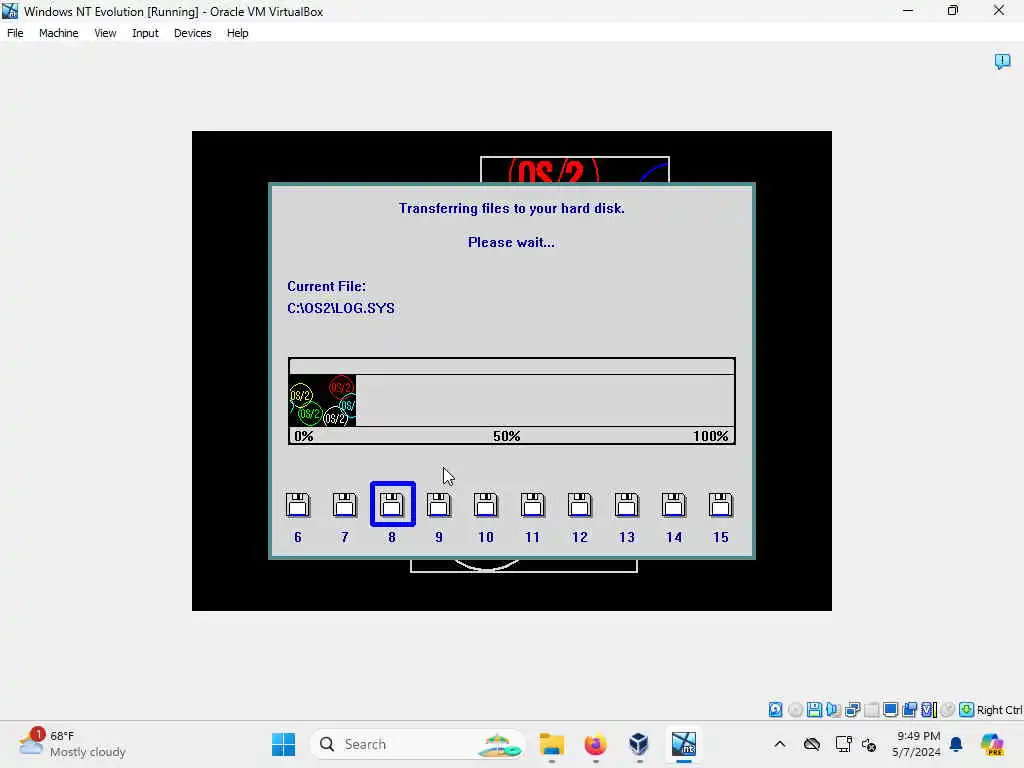Click the Right Ctrl host key label
Image resolution: width=1024 pixels, height=768 pixels.
point(999,710)
